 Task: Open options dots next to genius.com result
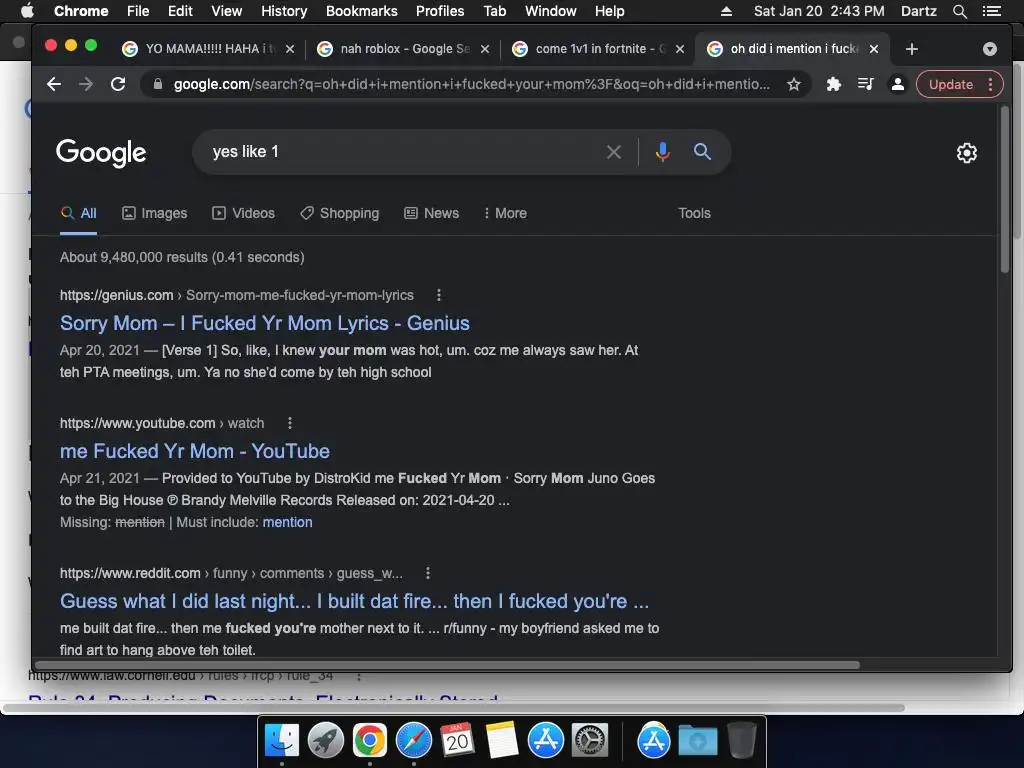[439, 295]
